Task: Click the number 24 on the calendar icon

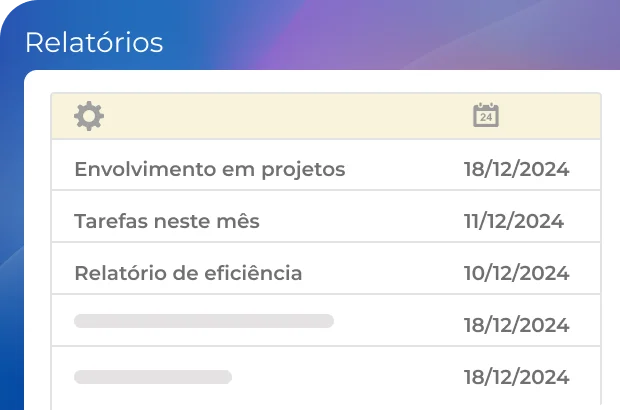Action: 486,118
